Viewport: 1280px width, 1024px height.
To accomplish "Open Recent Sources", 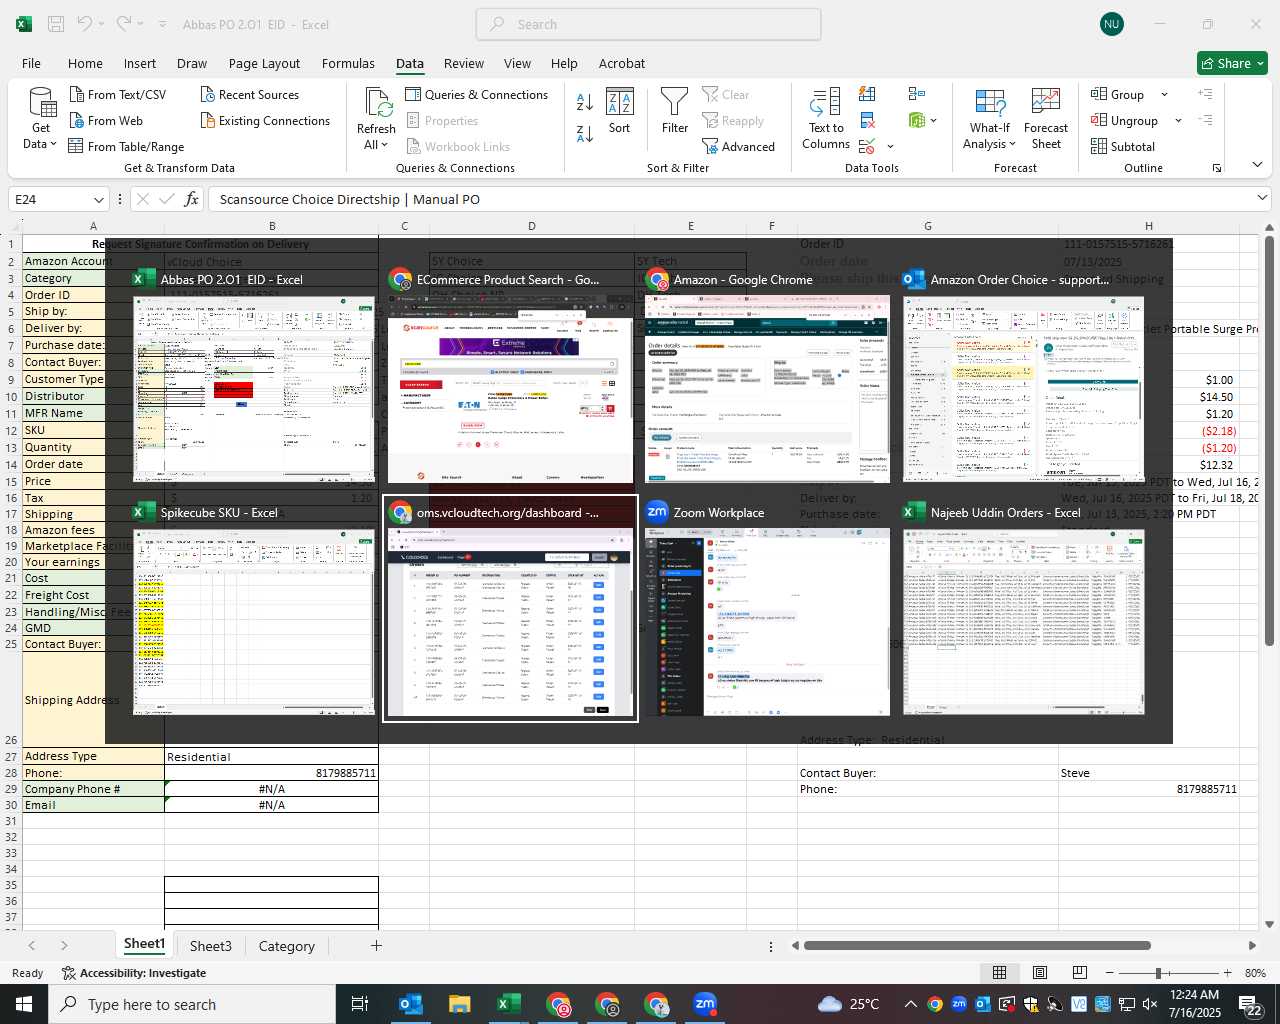I will click(250, 94).
